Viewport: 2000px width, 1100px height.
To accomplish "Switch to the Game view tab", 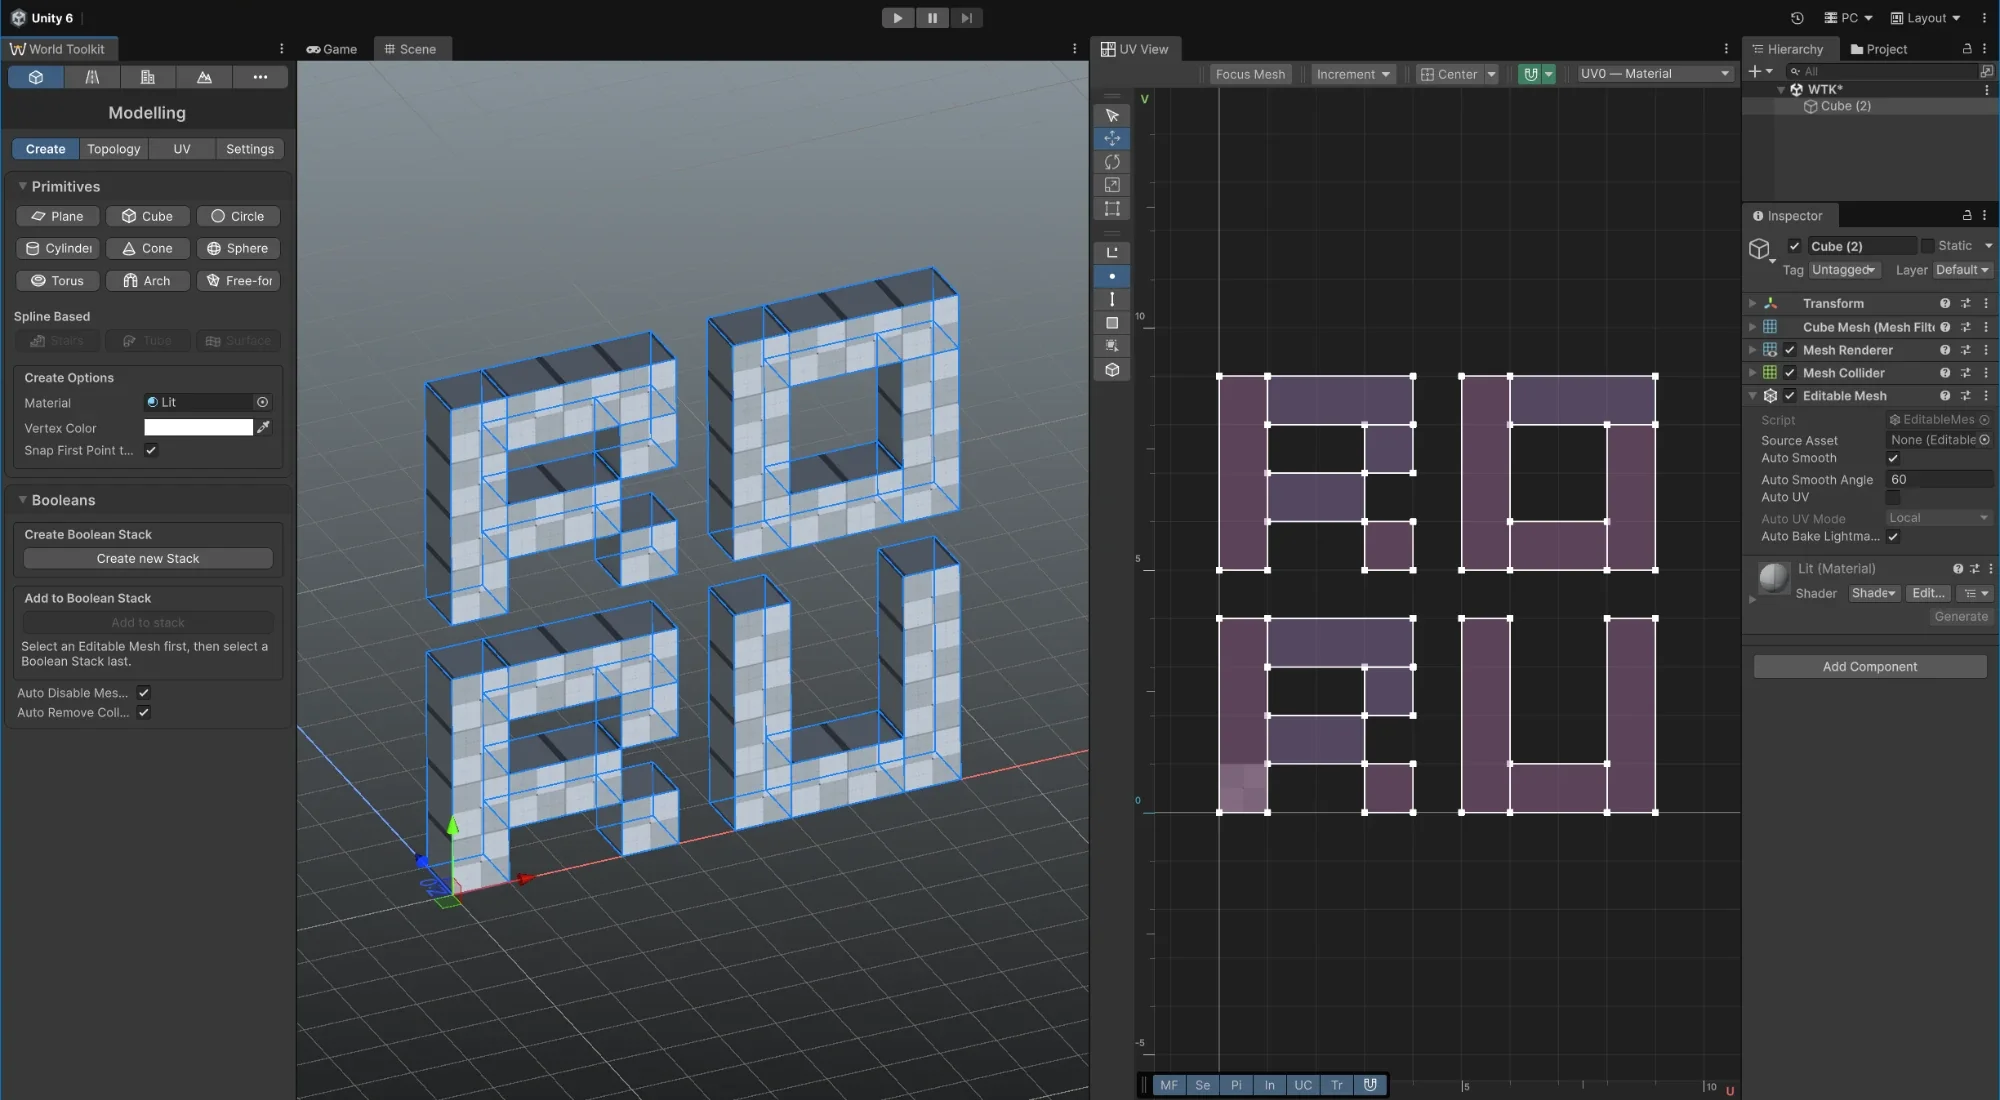I will (331, 49).
